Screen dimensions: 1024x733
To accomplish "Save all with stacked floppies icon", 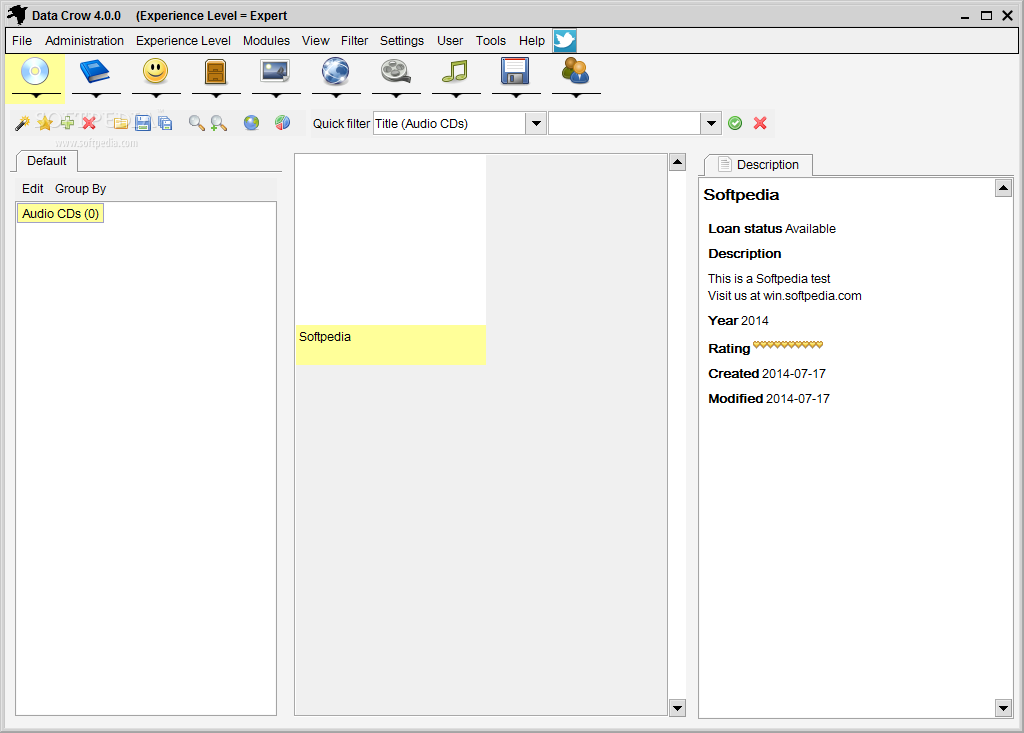I will click(x=165, y=123).
